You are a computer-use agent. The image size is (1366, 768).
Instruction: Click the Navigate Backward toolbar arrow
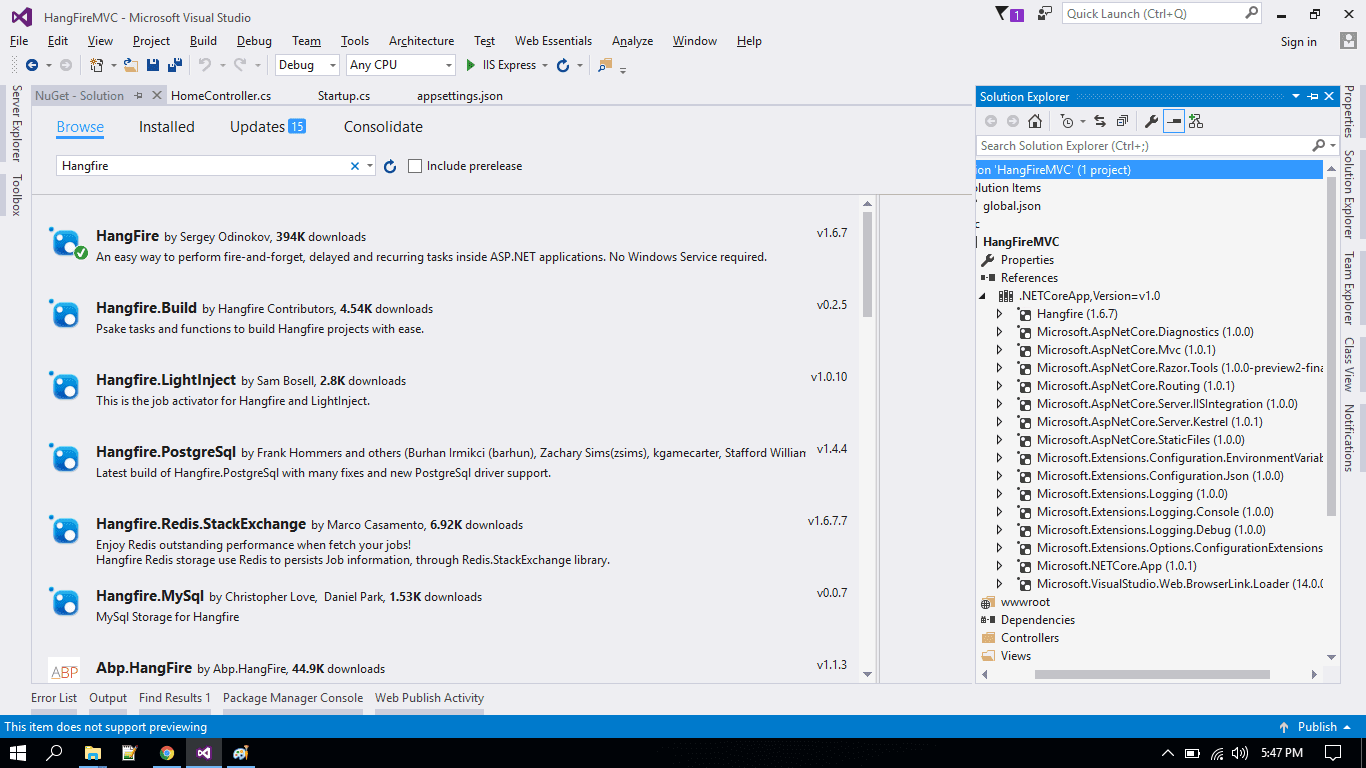(32, 65)
